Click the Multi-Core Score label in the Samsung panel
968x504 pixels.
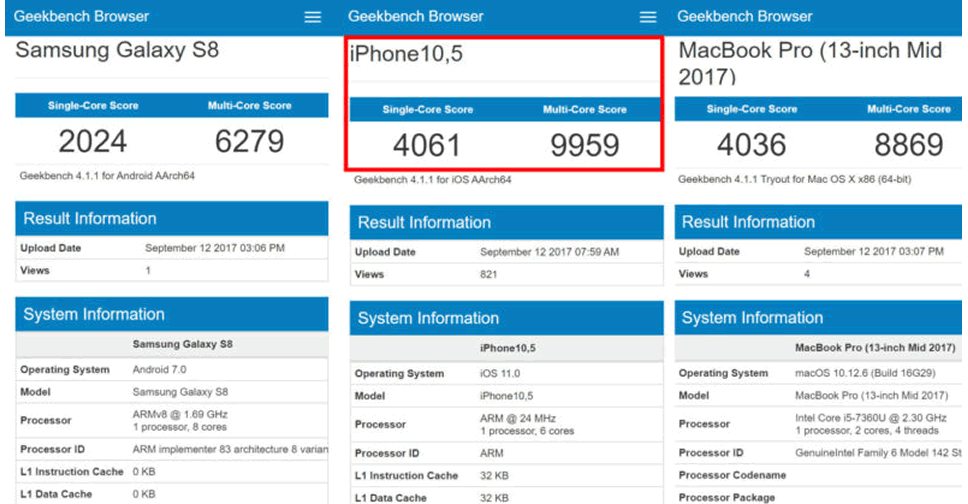pos(249,105)
